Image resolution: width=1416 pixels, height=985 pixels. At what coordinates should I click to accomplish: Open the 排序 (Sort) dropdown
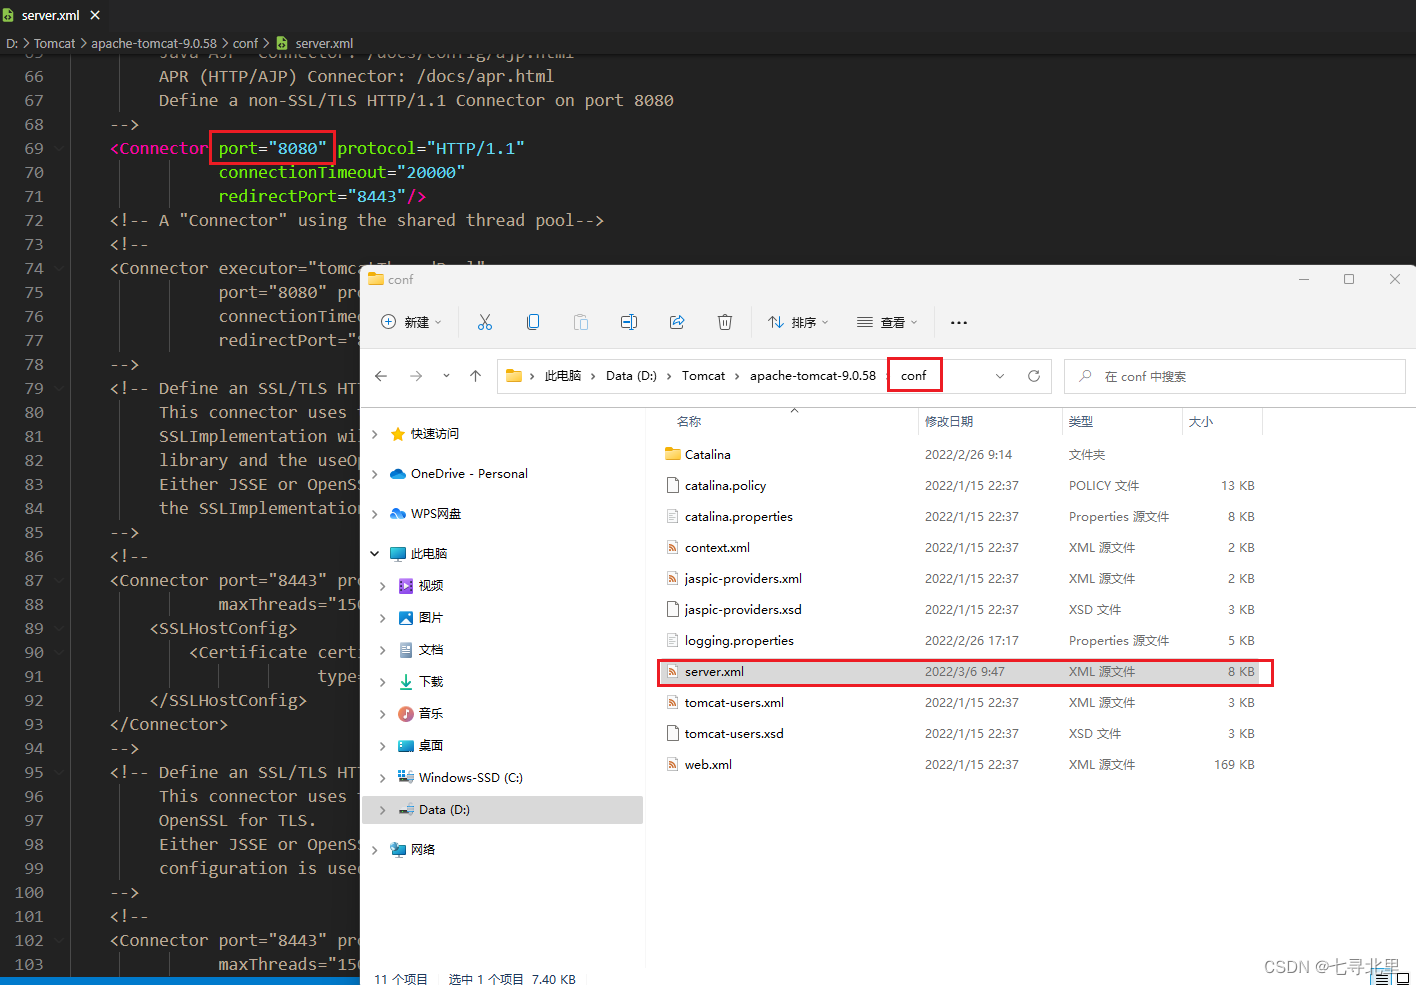coord(798,322)
